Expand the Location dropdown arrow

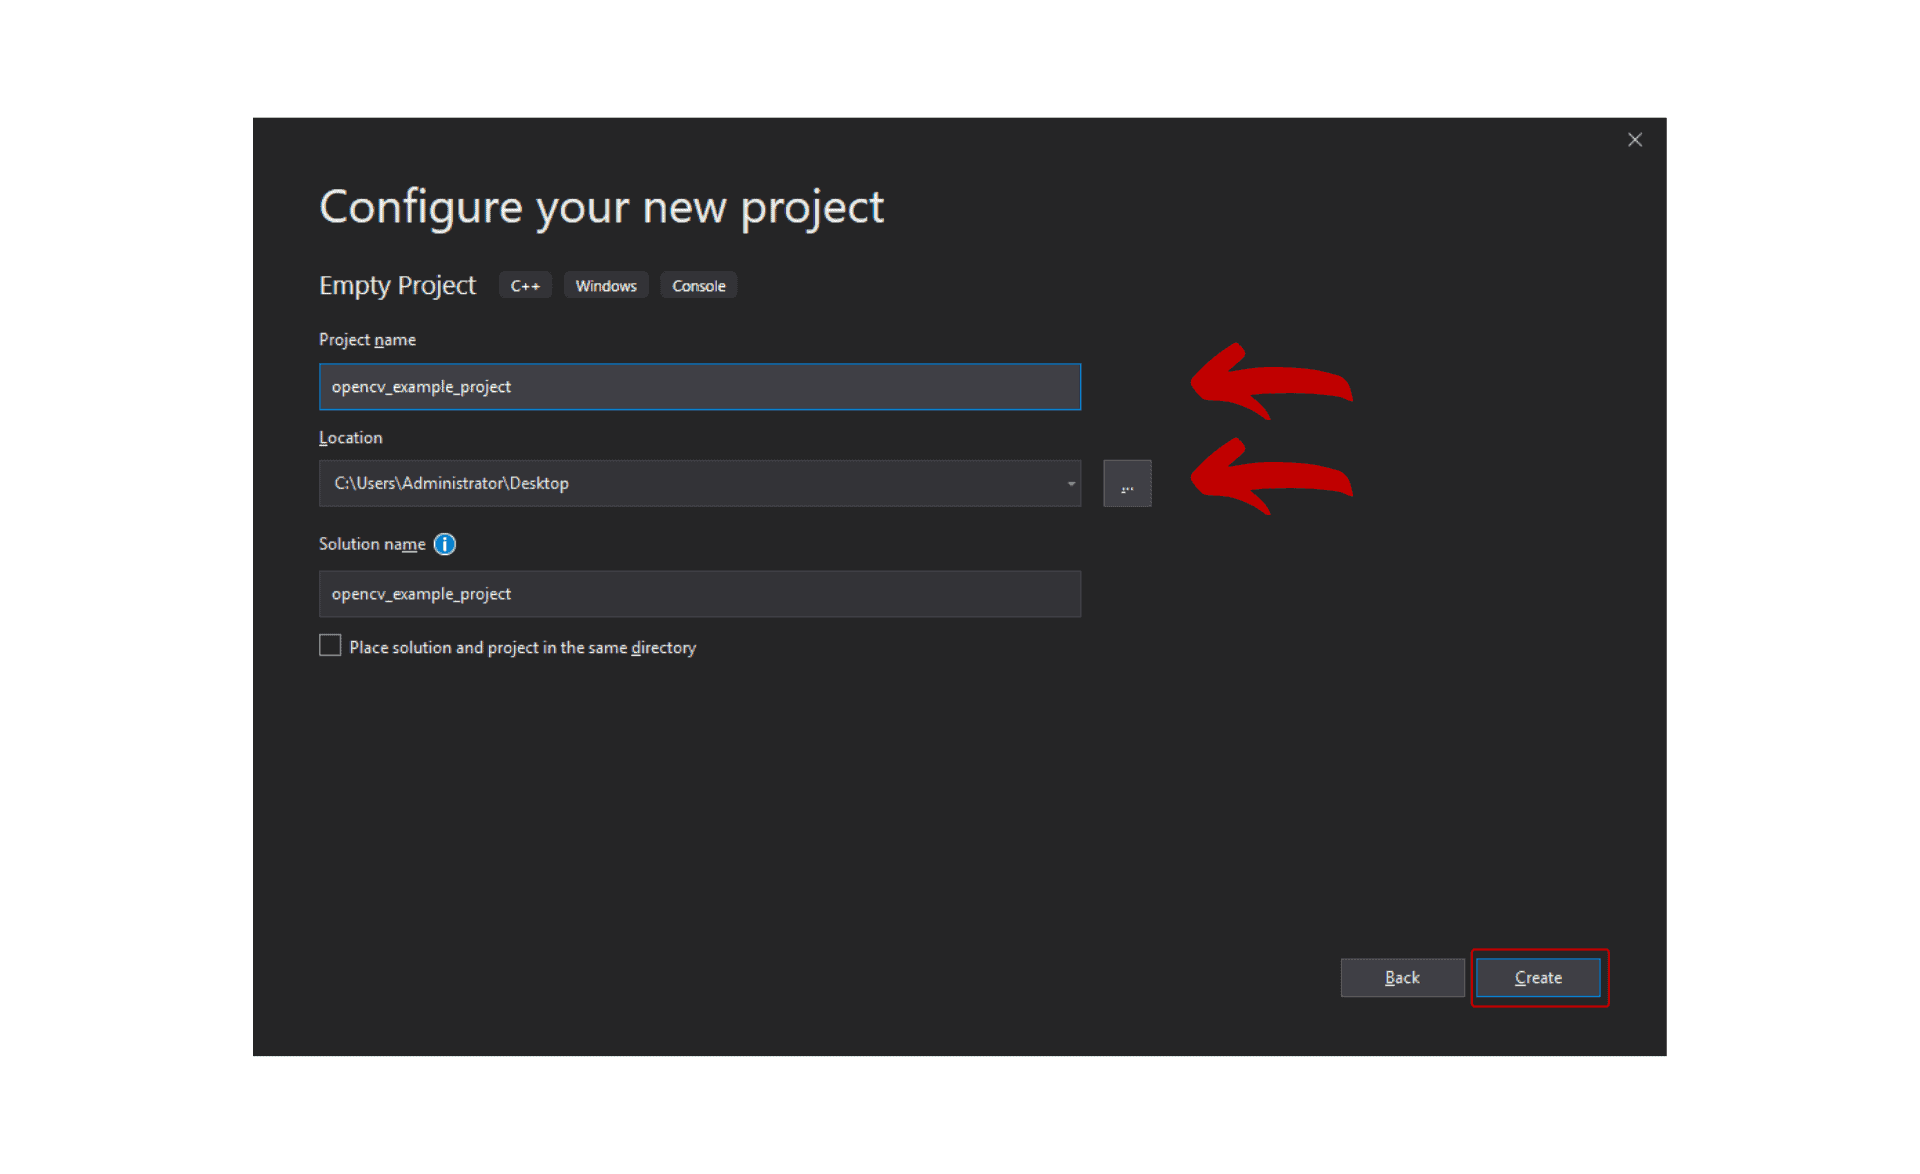1070,484
